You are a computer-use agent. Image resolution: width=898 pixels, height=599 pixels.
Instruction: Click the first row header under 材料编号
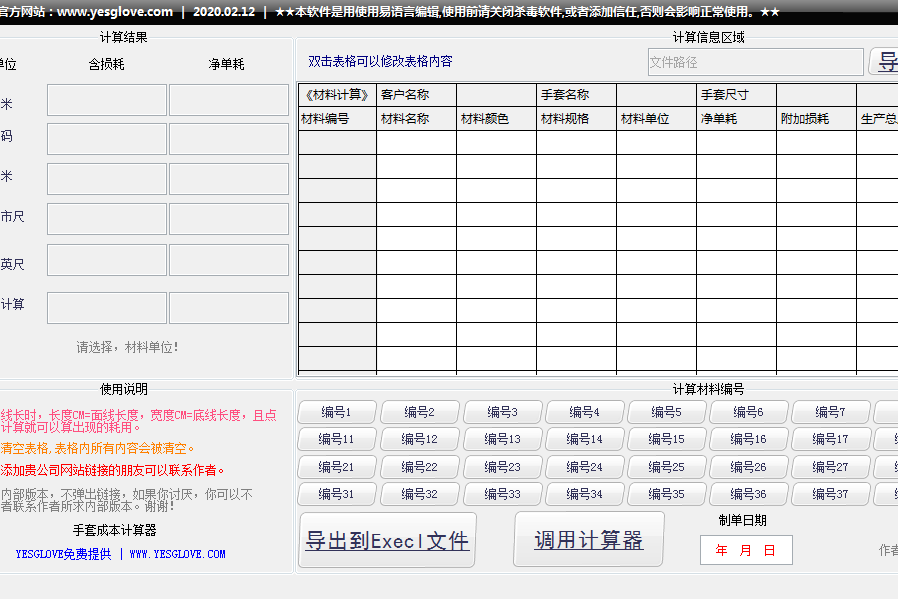337,142
